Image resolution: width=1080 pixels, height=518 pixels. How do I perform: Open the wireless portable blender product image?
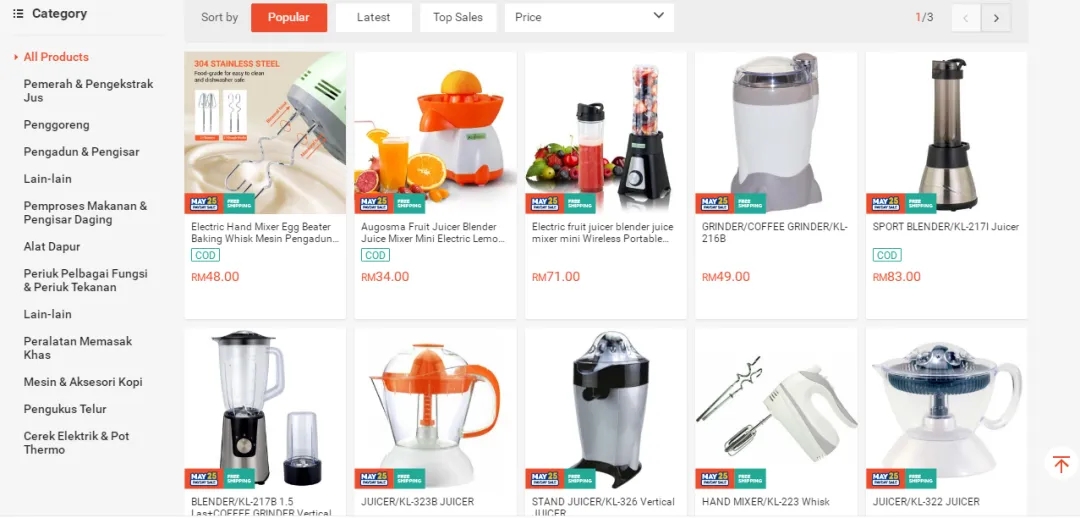[605, 133]
